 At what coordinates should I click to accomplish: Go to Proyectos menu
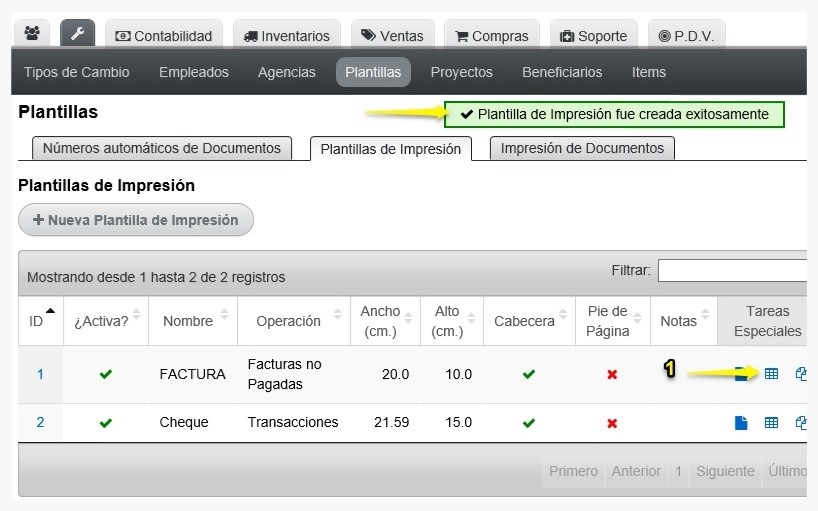coord(461,72)
